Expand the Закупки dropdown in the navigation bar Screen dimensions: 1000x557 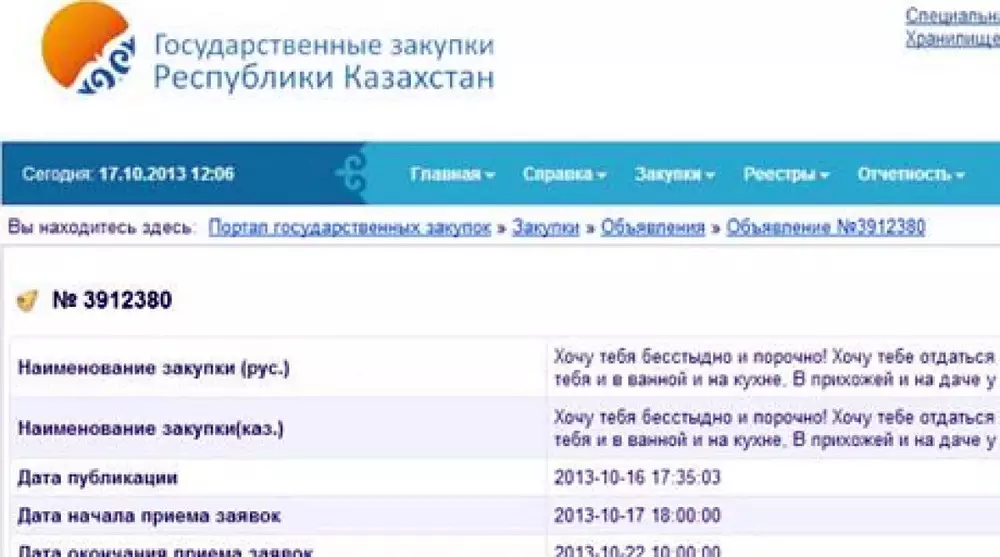[674, 174]
